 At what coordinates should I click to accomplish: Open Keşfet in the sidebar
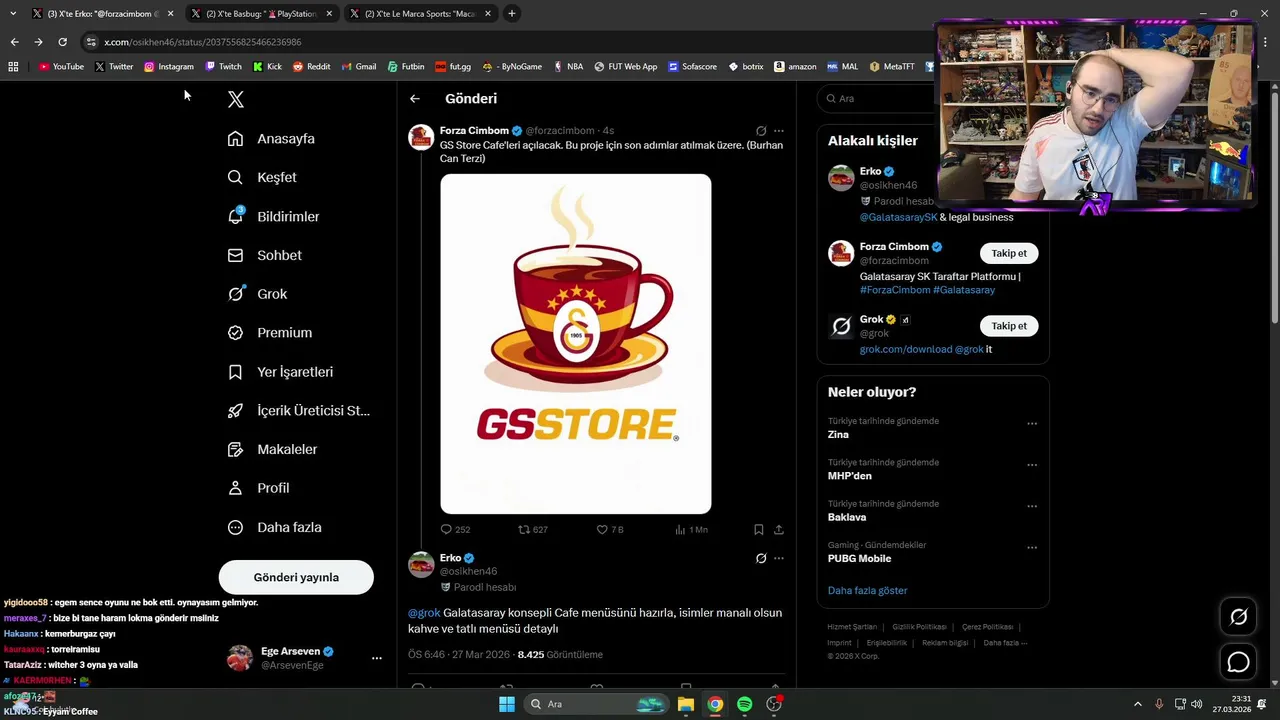(262, 177)
